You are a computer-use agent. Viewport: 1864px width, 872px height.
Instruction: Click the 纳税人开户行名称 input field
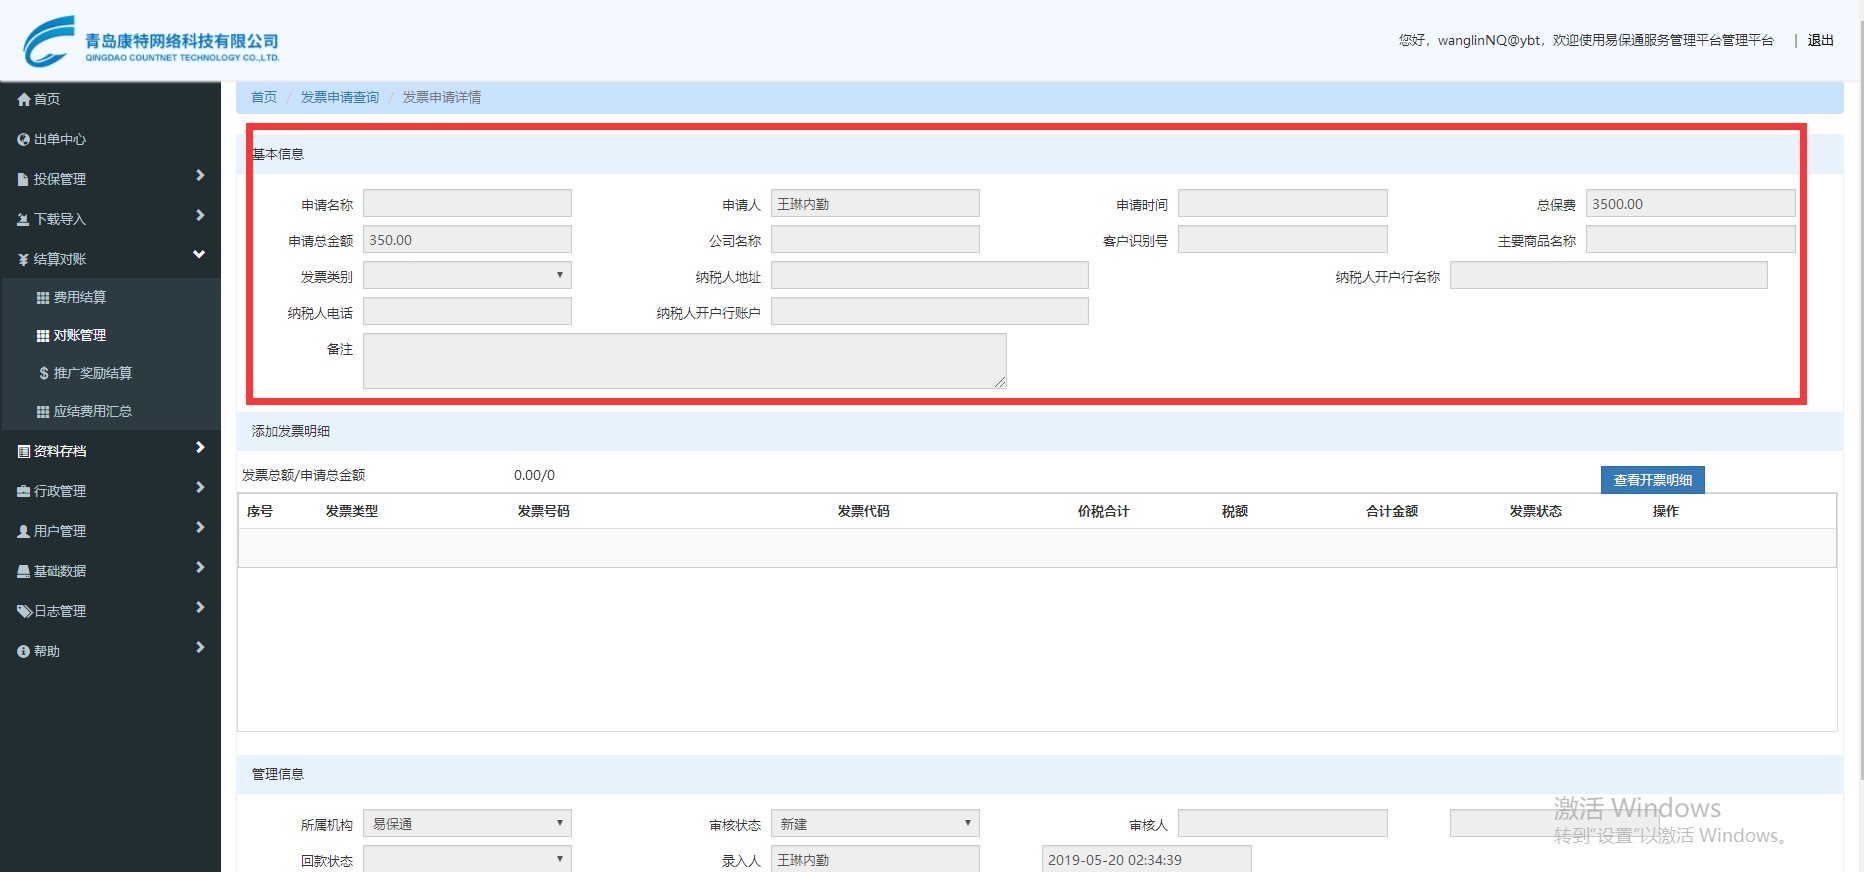point(1609,275)
